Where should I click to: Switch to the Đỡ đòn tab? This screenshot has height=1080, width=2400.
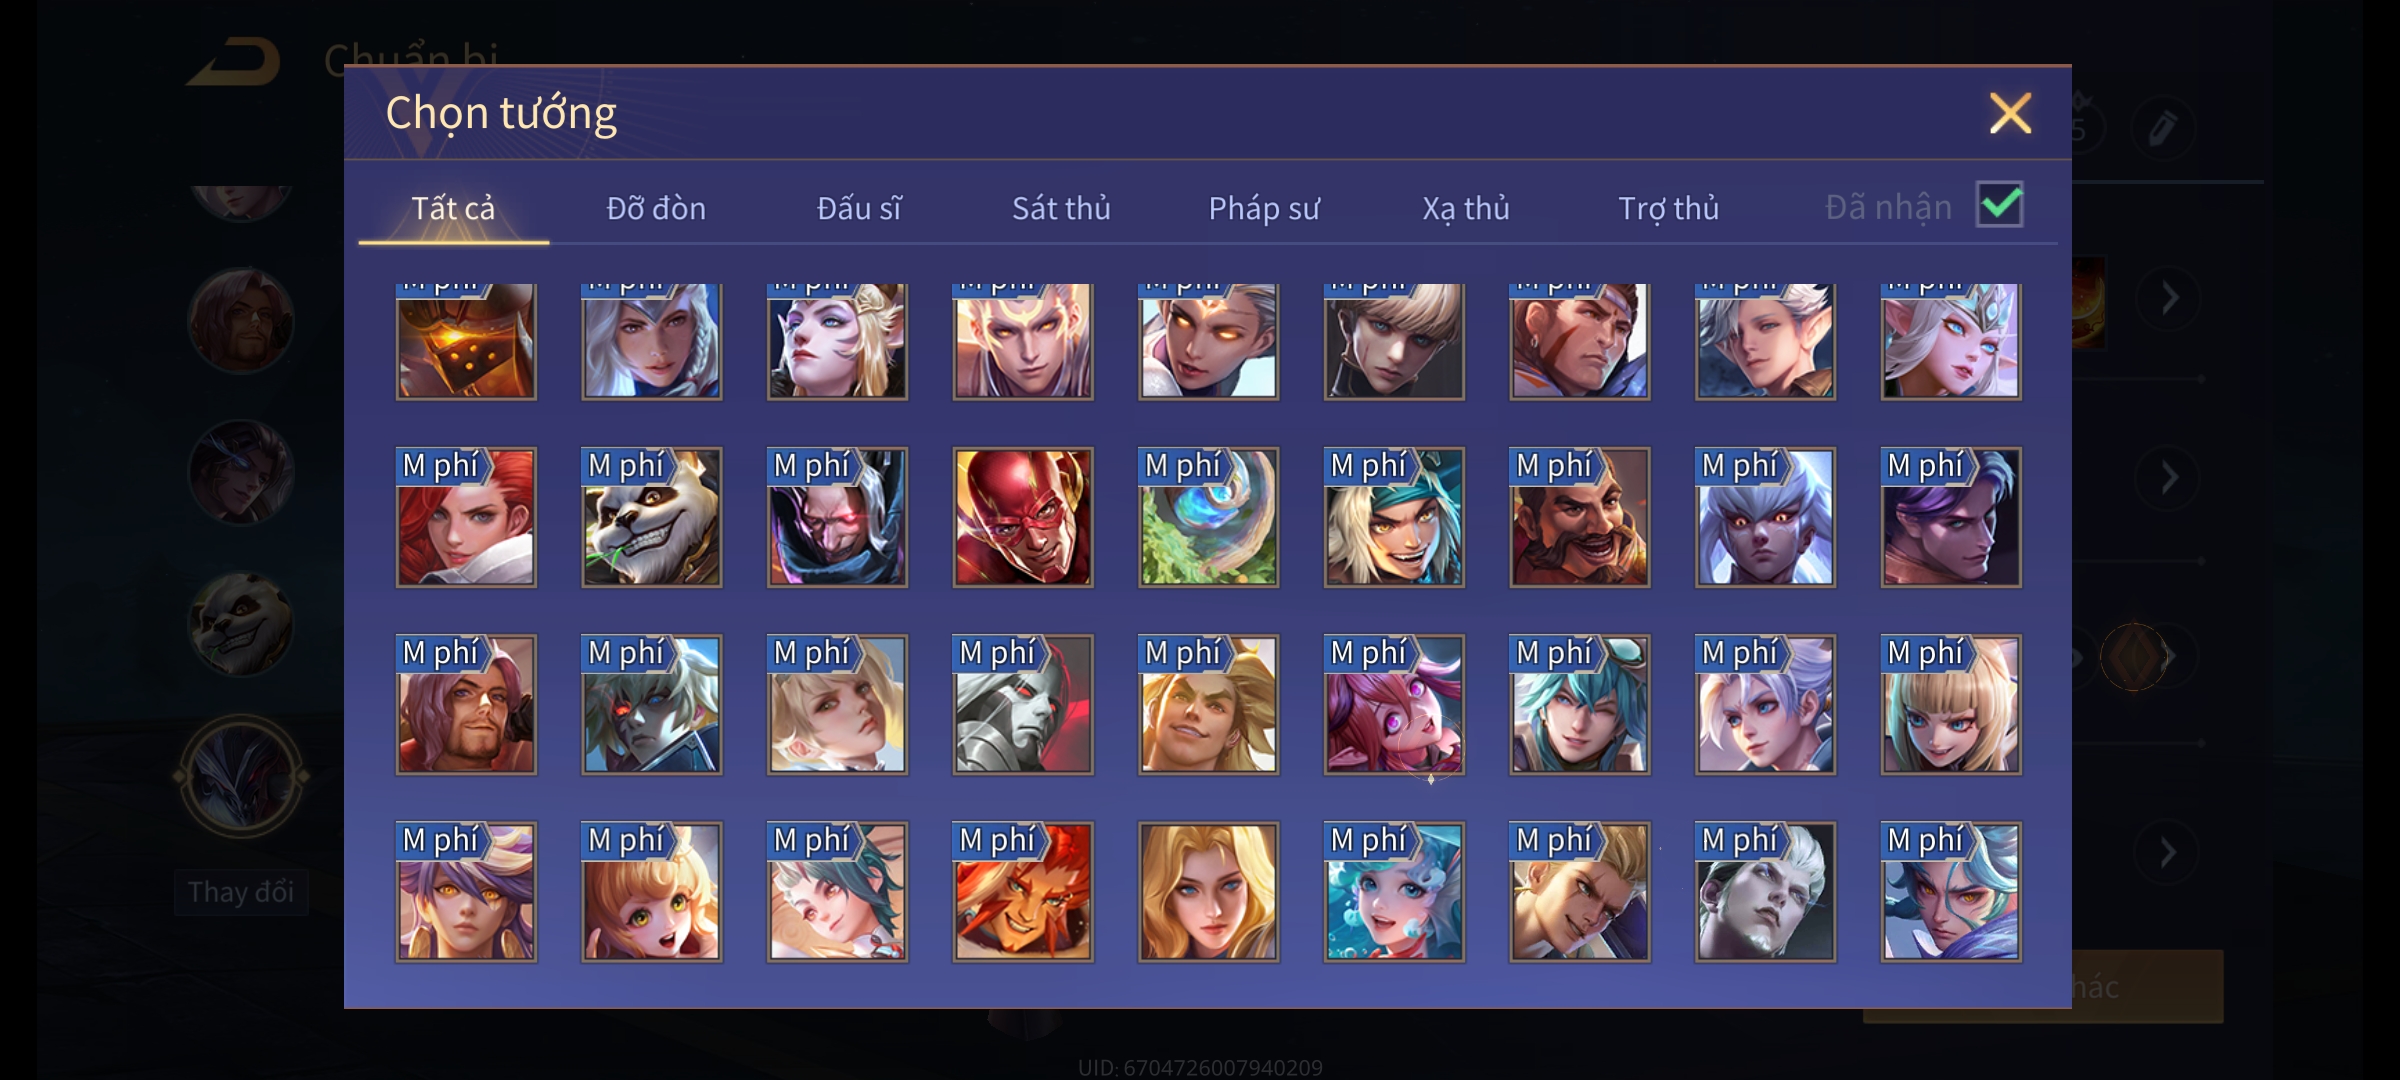tap(656, 208)
